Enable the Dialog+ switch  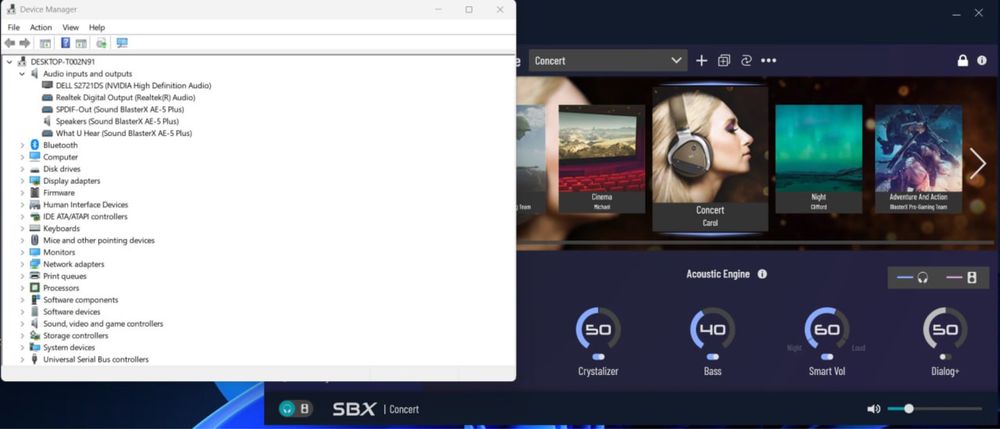(x=945, y=357)
